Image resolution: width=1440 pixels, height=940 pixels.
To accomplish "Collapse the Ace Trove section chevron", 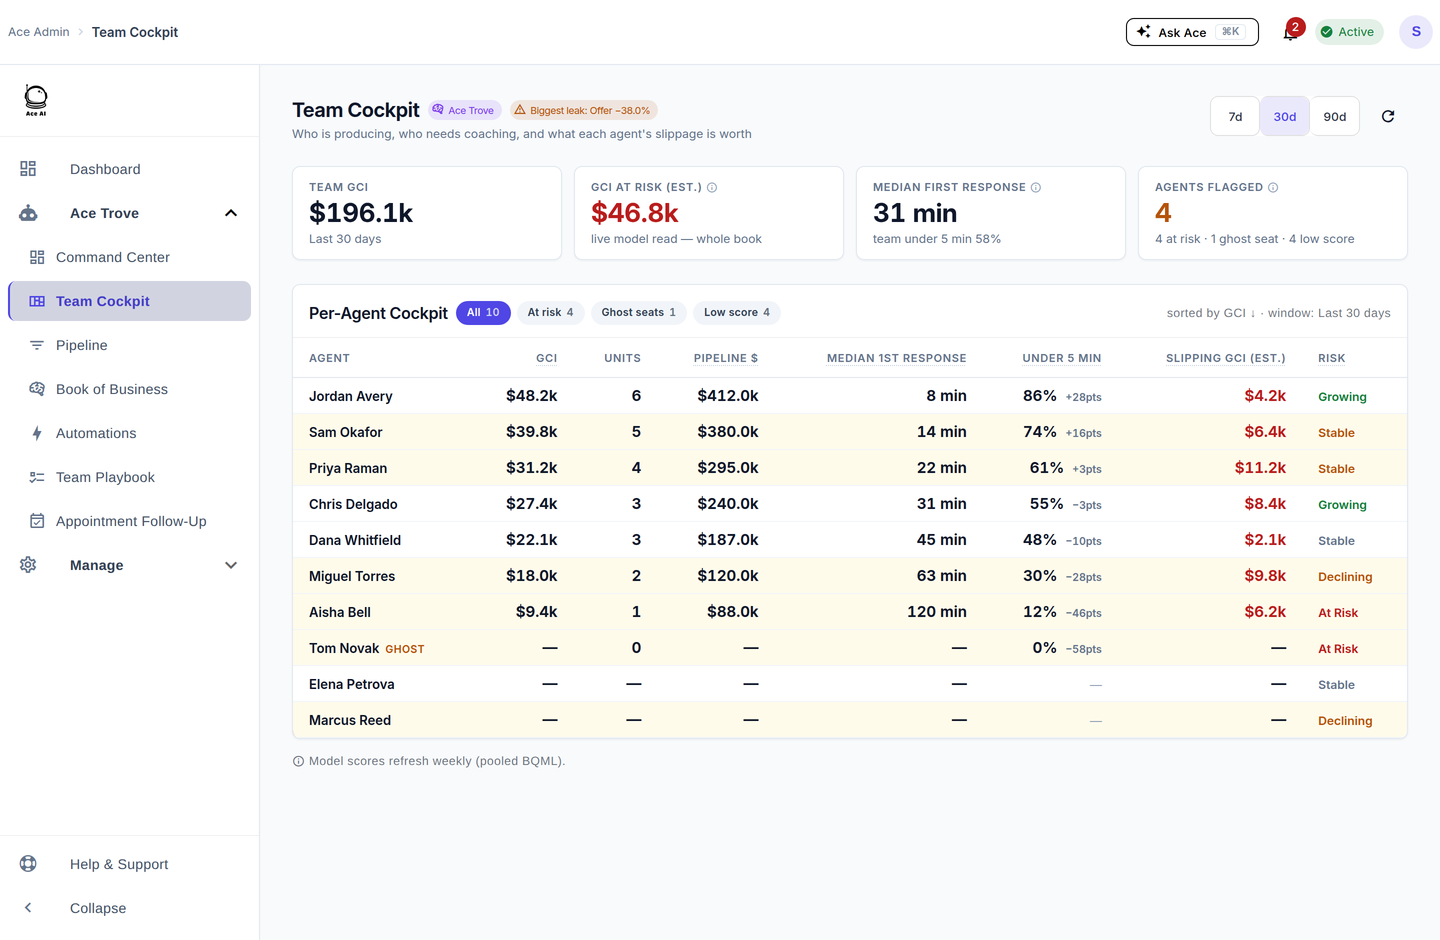I will [231, 213].
